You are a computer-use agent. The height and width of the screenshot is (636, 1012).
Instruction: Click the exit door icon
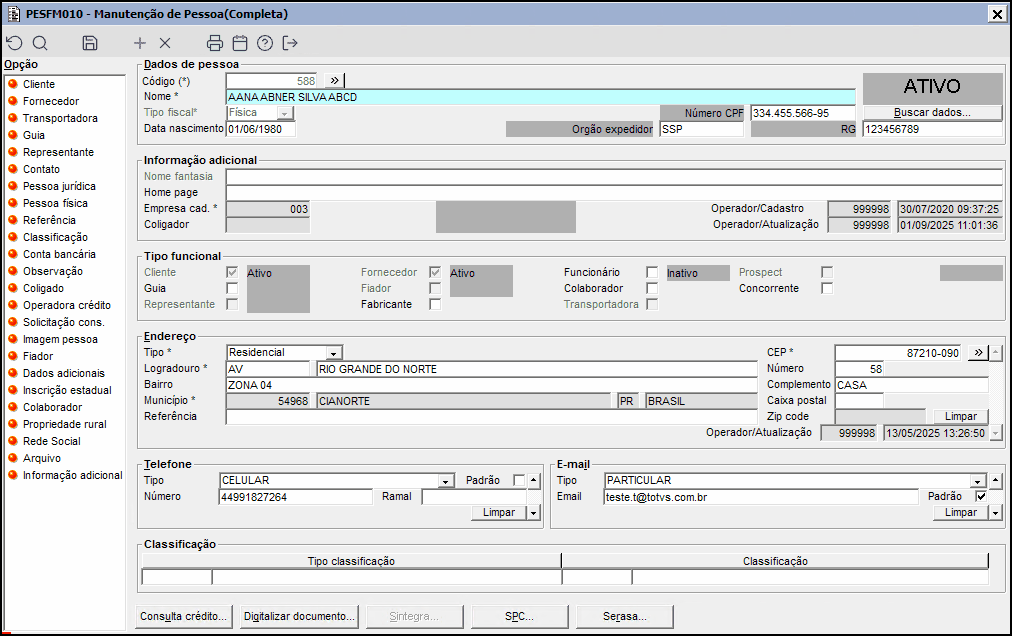point(291,43)
